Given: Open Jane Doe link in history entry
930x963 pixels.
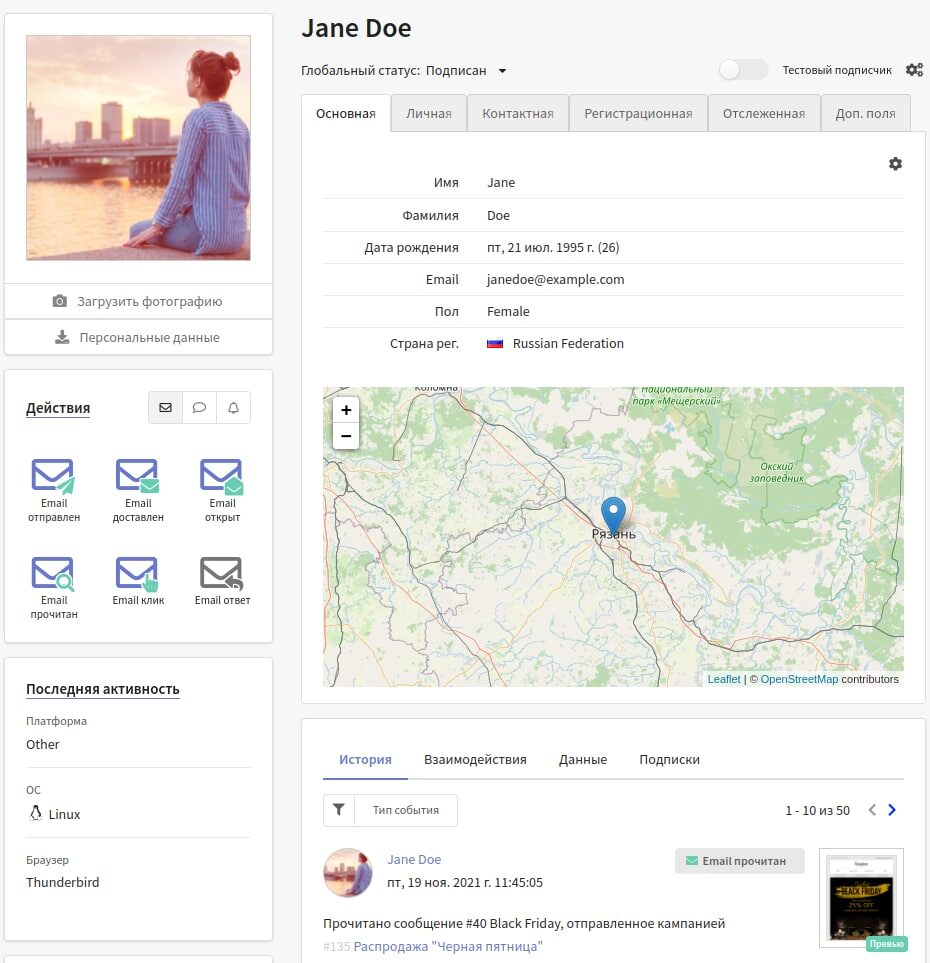Looking at the screenshot, I should click(x=414, y=860).
